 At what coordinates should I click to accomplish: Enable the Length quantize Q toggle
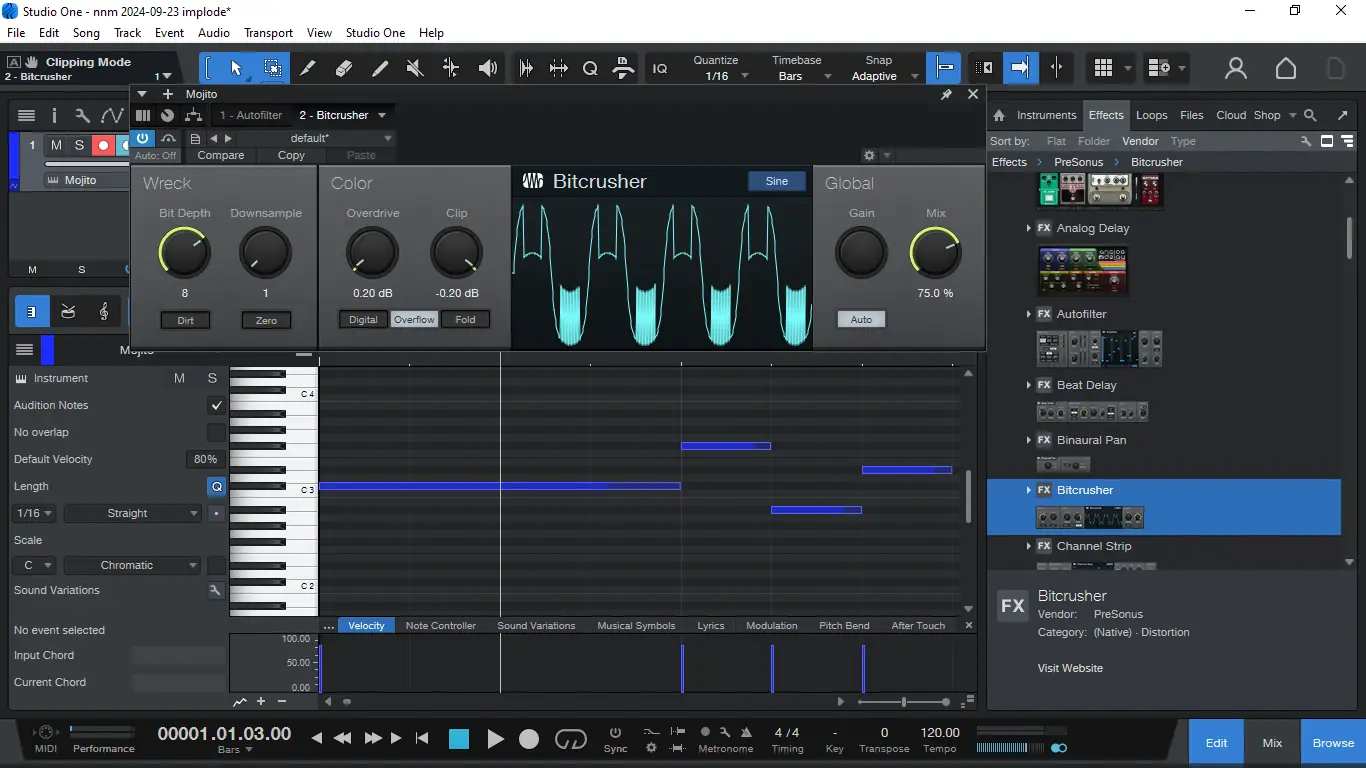point(216,487)
